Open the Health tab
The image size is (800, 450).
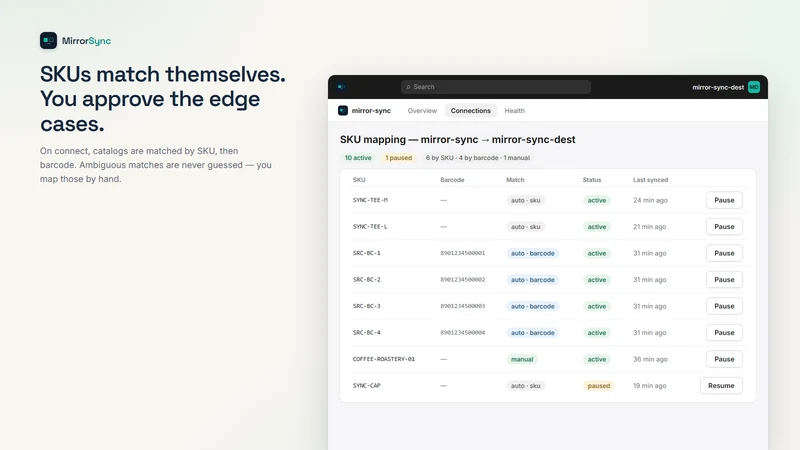[x=514, y=111]
